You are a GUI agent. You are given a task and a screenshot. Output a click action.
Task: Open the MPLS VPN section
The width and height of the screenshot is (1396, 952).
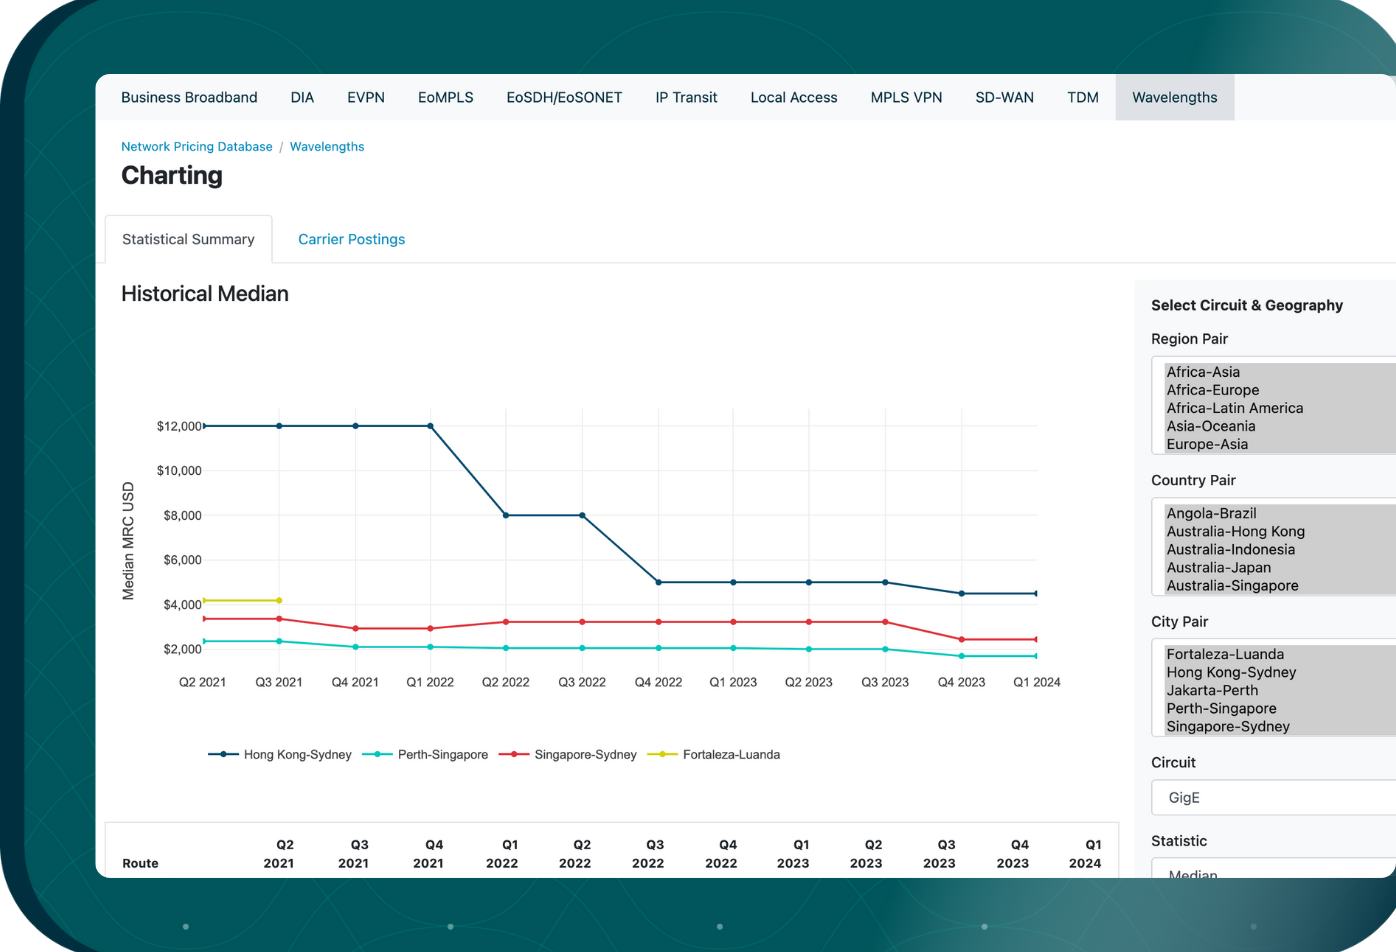pyautogui.click(x=905, y=97)
